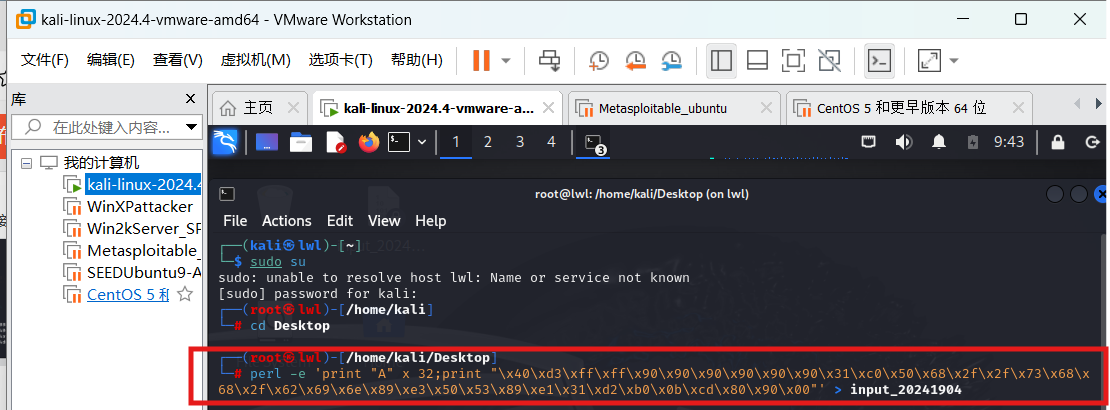
Task: Launch Firefox from the Kali panel
Action: tap(369, 142)
